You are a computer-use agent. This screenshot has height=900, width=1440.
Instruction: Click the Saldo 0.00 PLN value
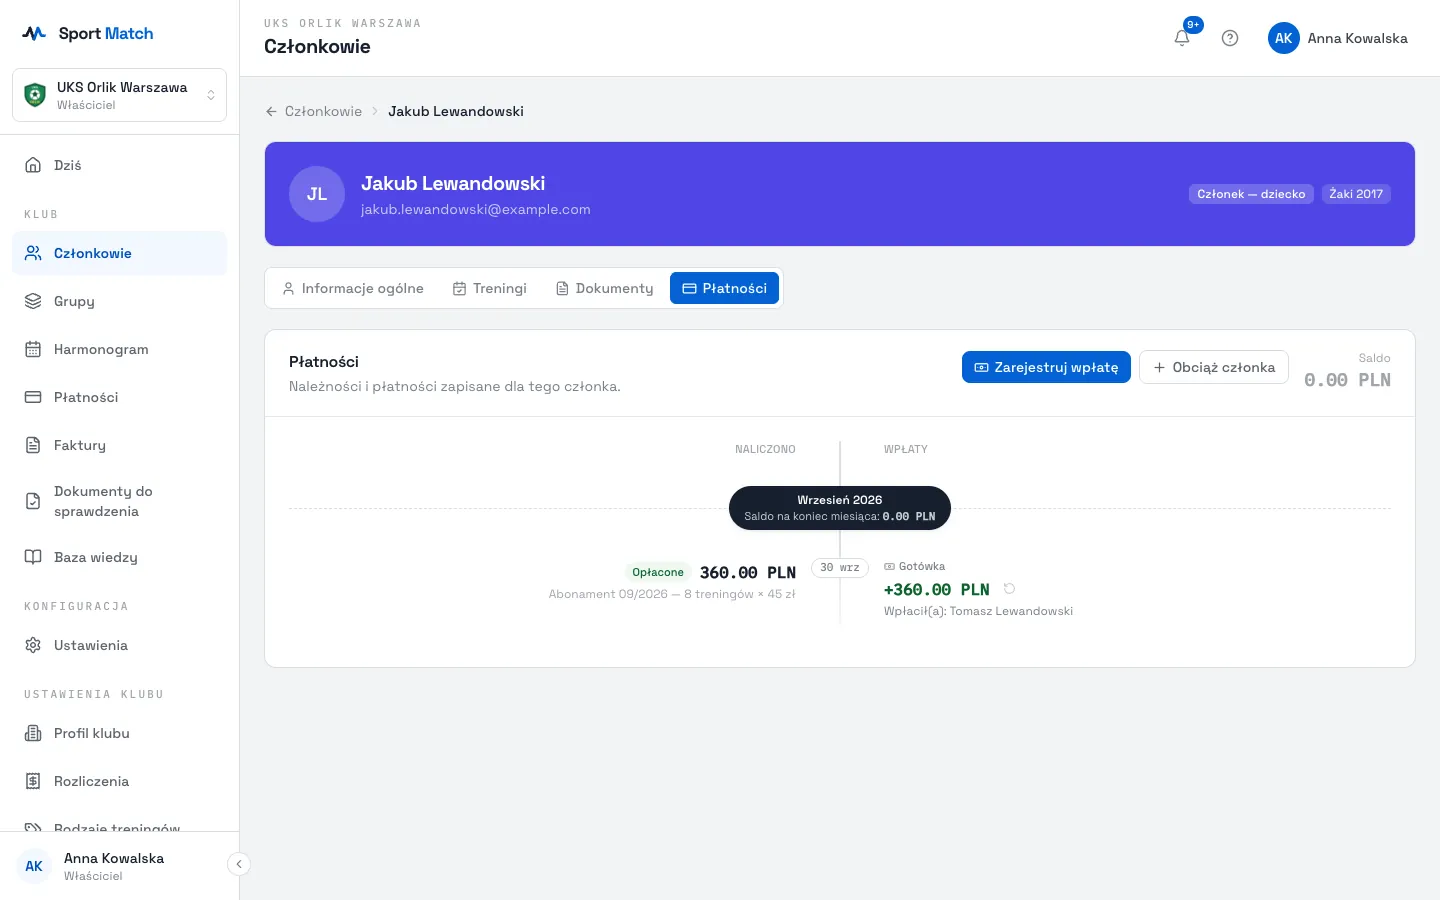coord(1347,380)
